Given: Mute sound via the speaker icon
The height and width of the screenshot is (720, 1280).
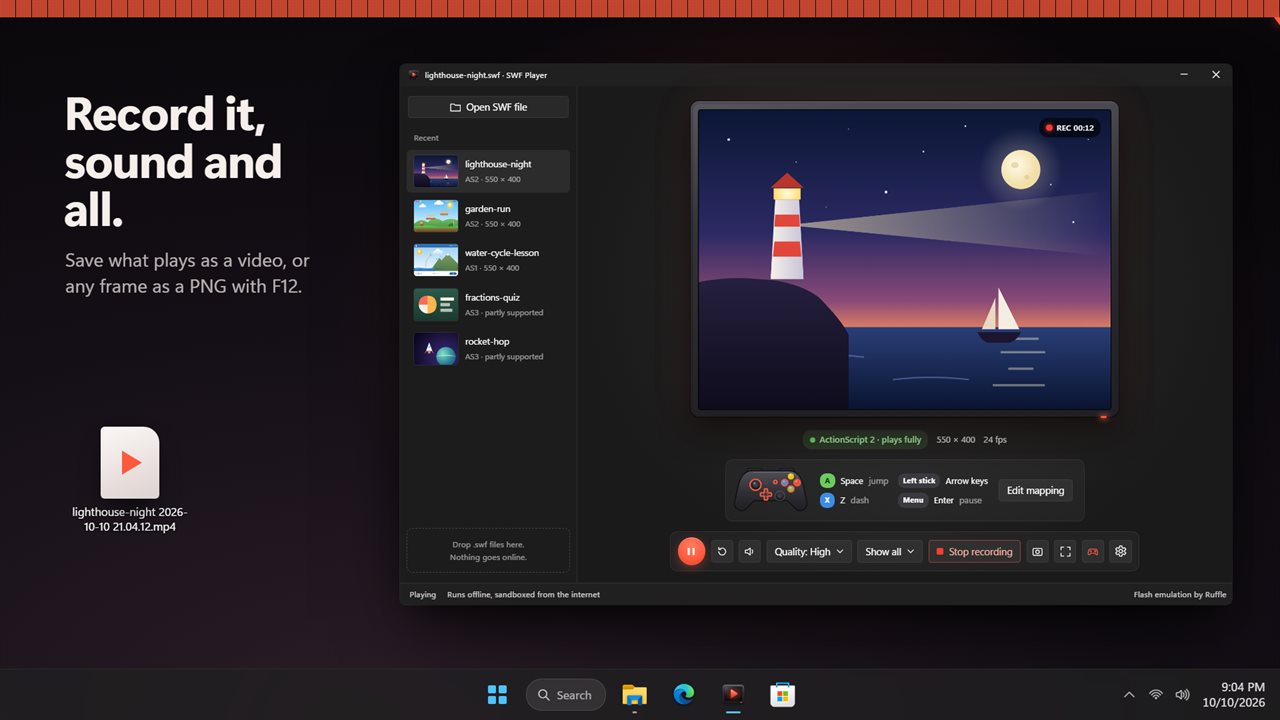Looking at the screenshot, I should (x=749, y=551).
